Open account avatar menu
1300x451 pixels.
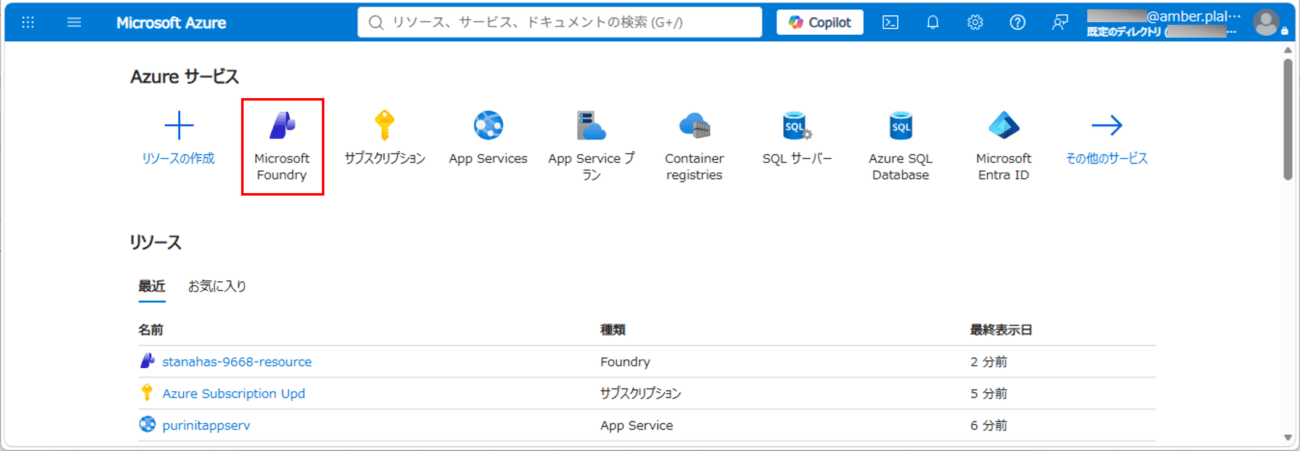(x=1266, y=22)
